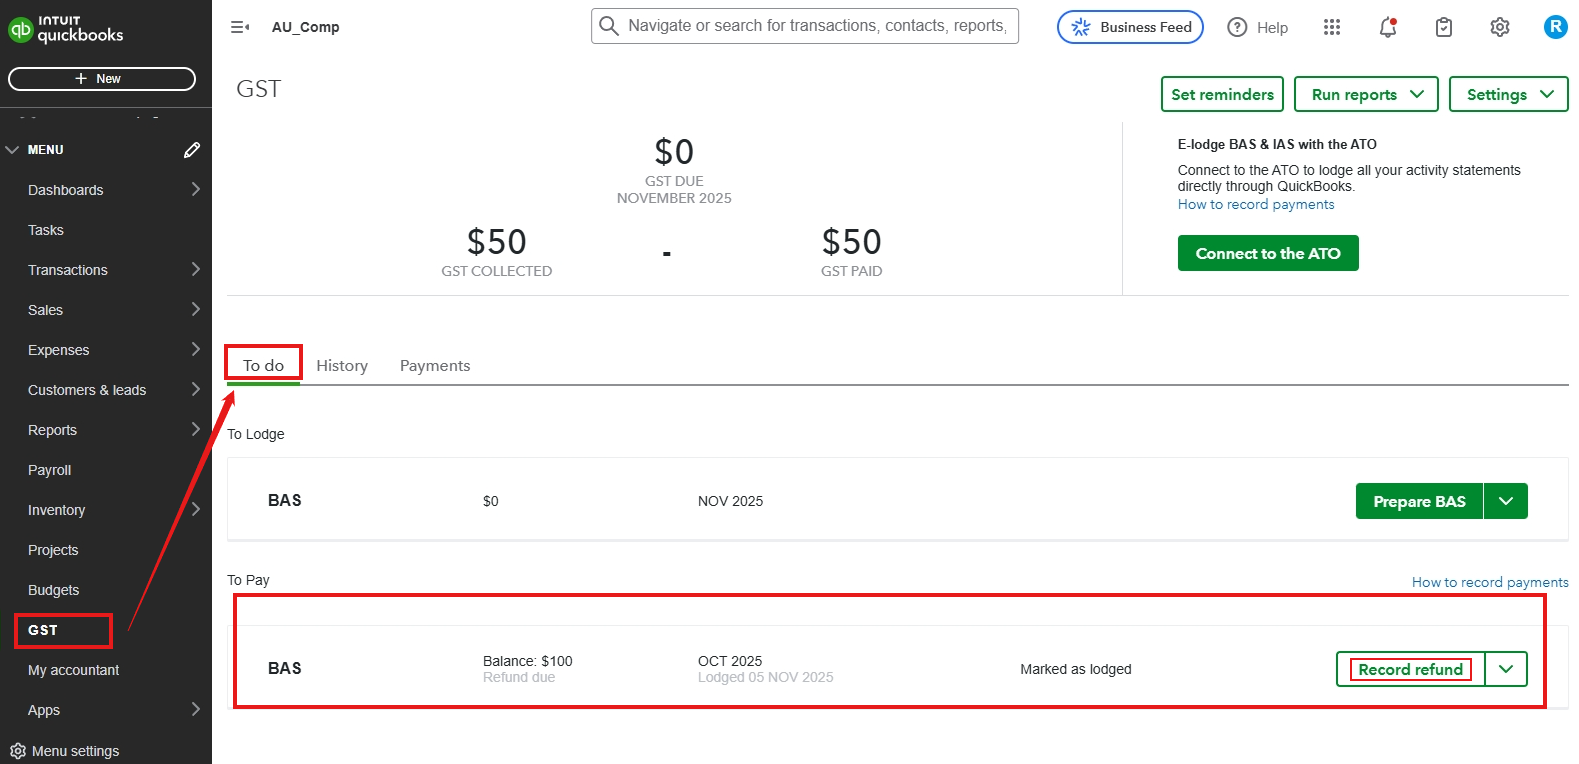Open the notifications bell

pos(1388,27)
